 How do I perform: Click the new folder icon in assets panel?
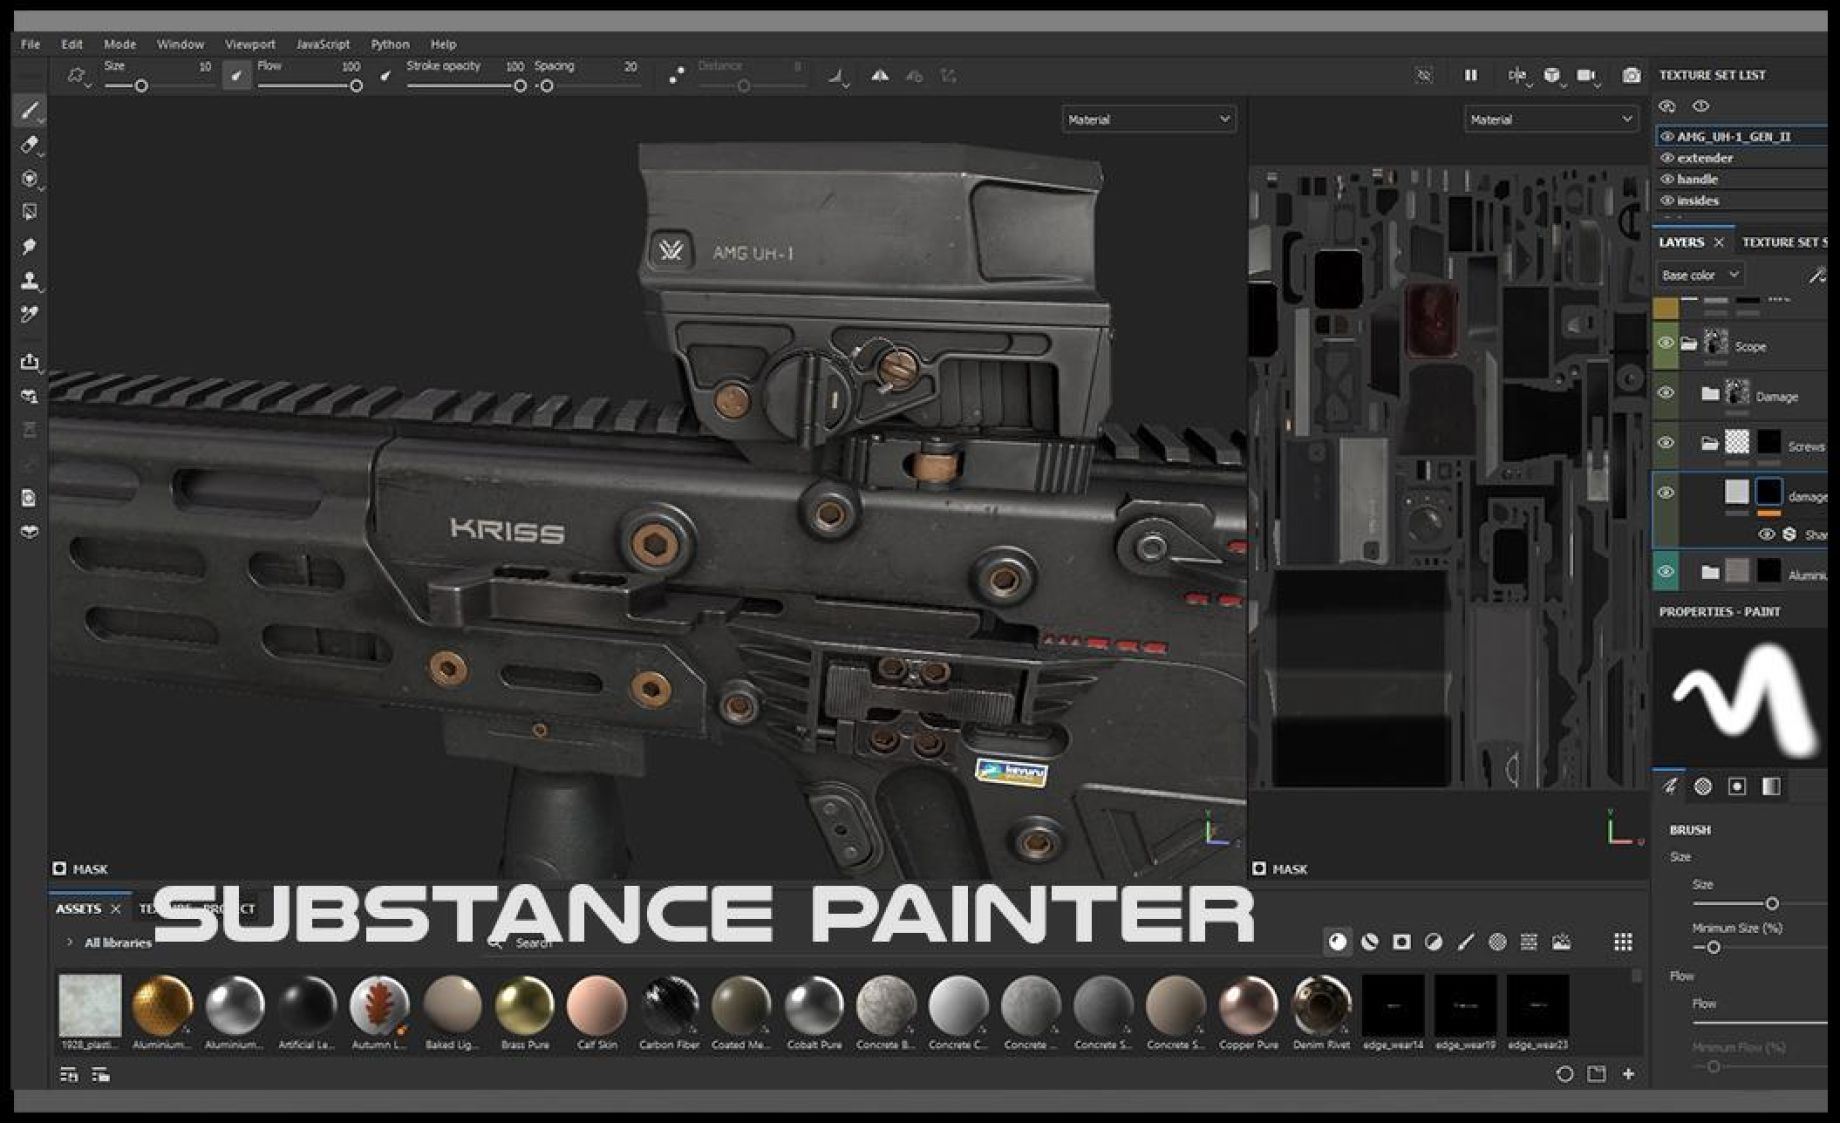[1597, 1074]
